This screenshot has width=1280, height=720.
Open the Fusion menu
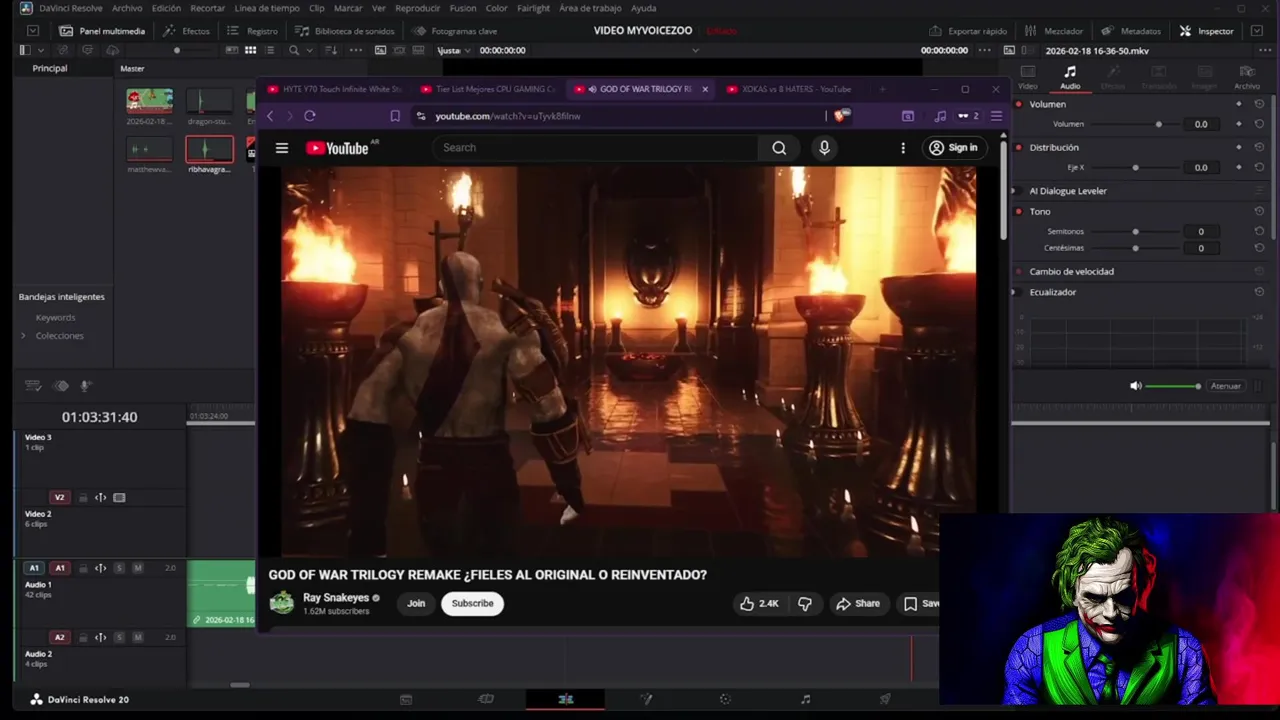[x=463, y=8]
